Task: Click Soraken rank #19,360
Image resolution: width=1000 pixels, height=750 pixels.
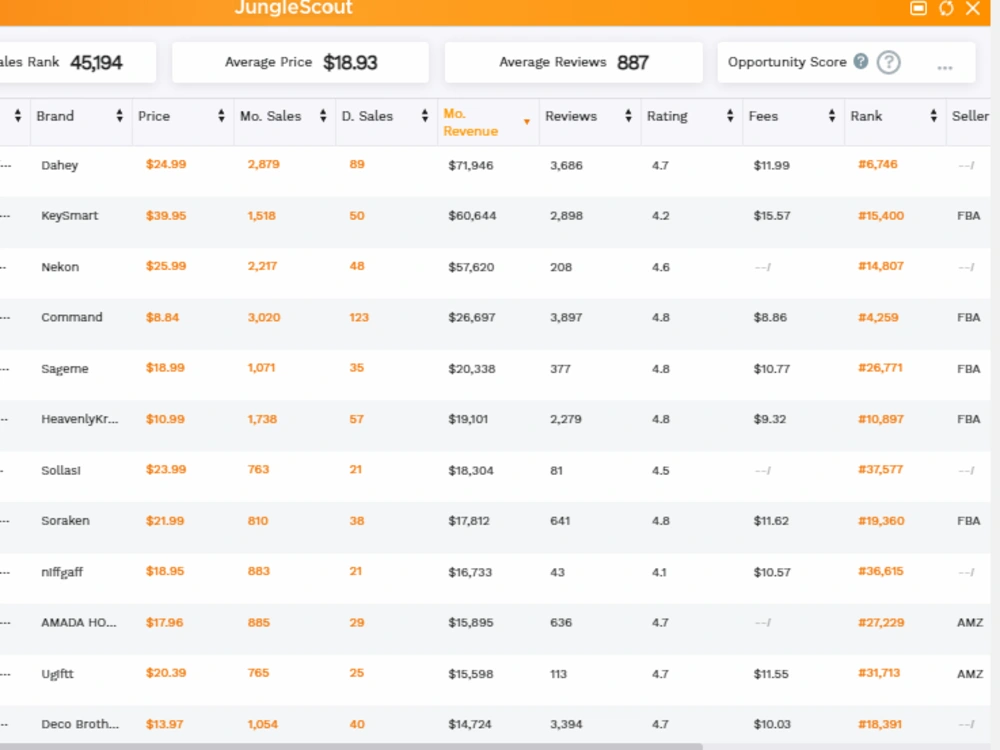Action: [881, 520]
